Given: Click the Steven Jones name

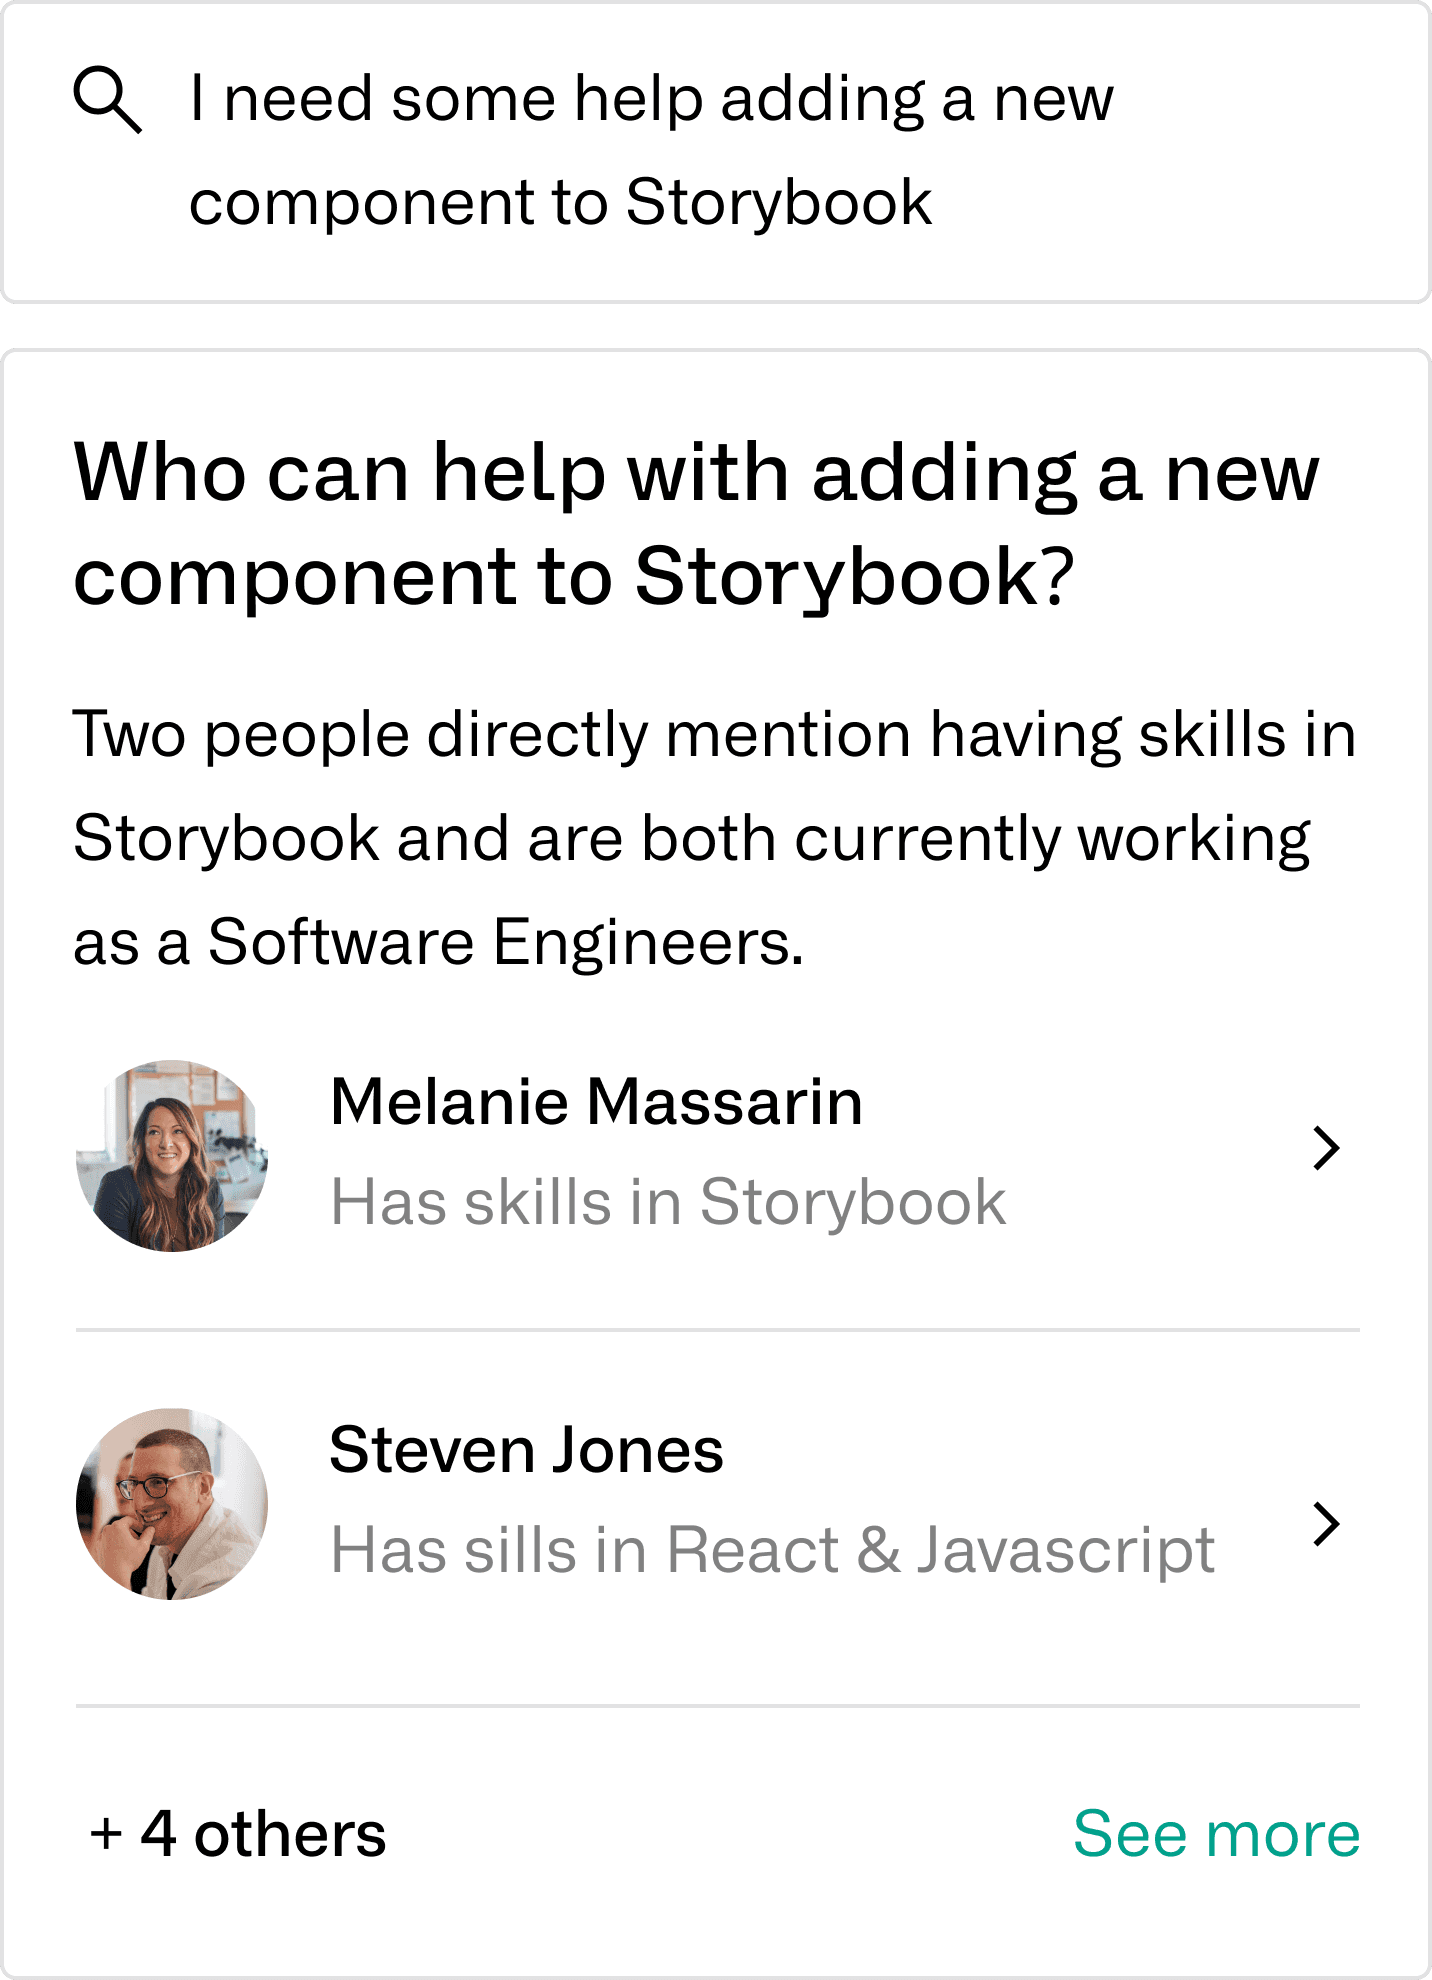Looking at the screenshot, I should coord(527,1450).
